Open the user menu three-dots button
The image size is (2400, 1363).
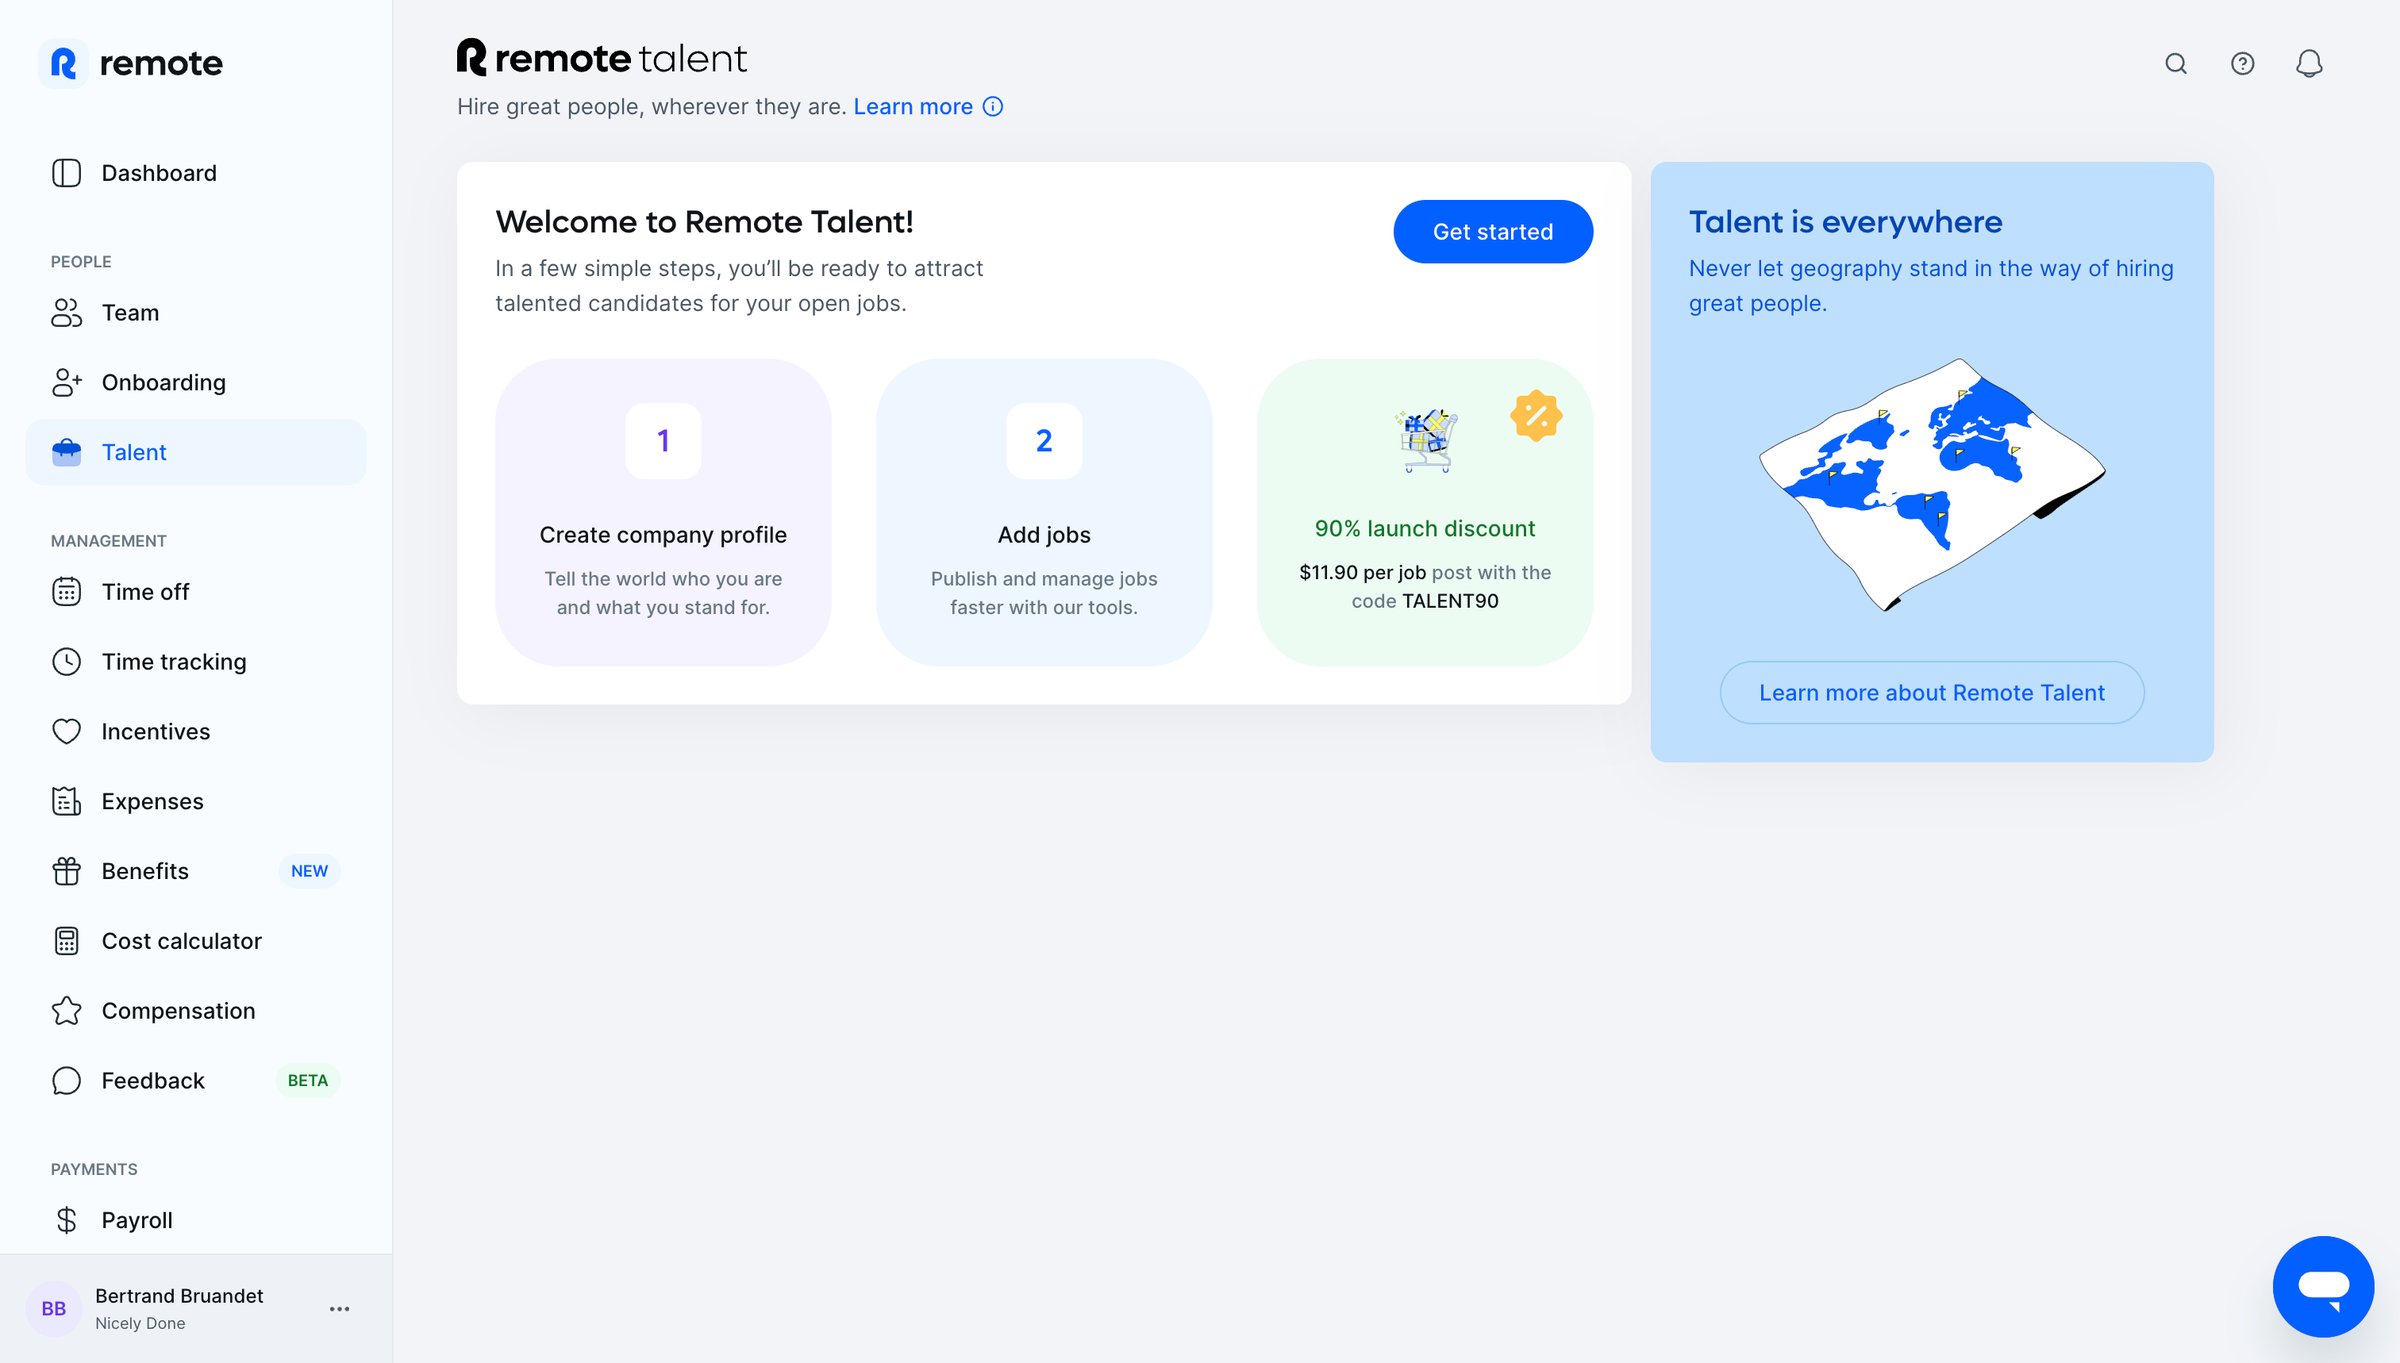340,1309
